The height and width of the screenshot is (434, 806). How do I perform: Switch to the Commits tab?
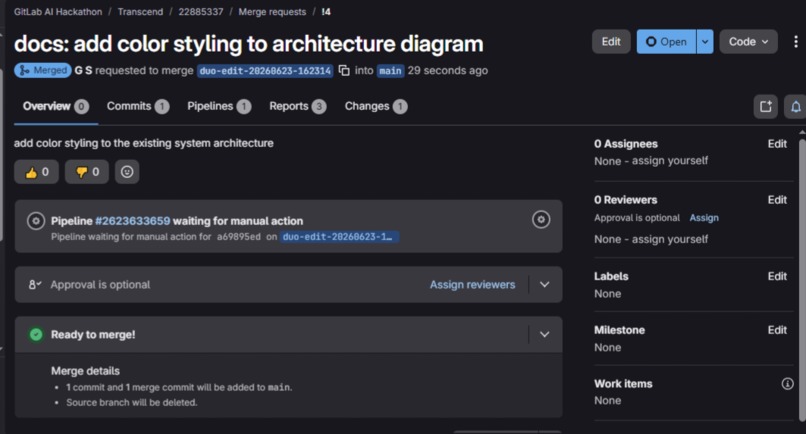tap(138, 106)
